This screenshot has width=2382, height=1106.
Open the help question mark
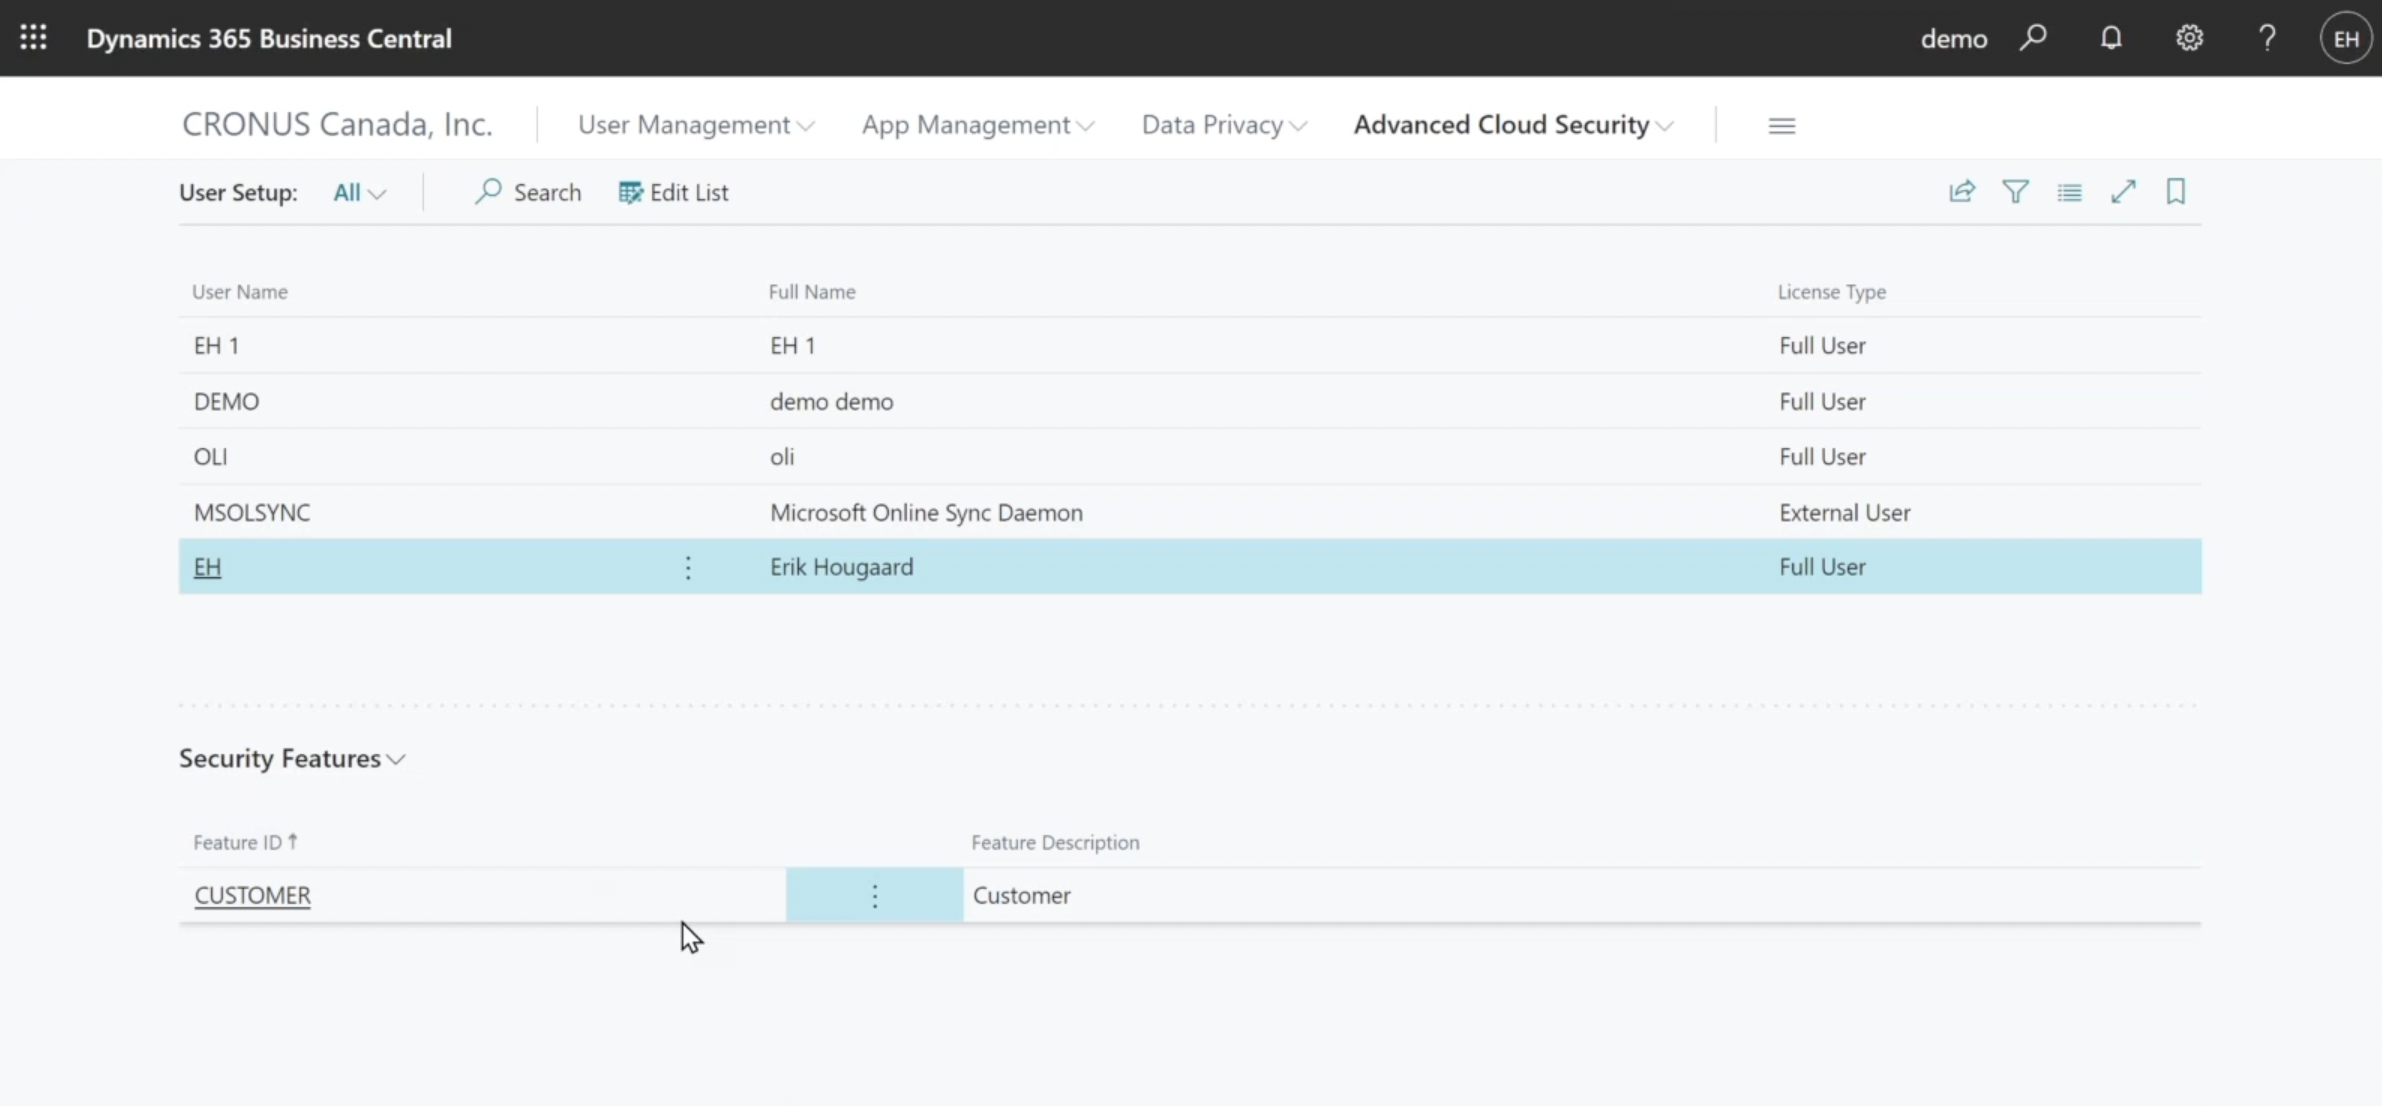(2267, 38)
